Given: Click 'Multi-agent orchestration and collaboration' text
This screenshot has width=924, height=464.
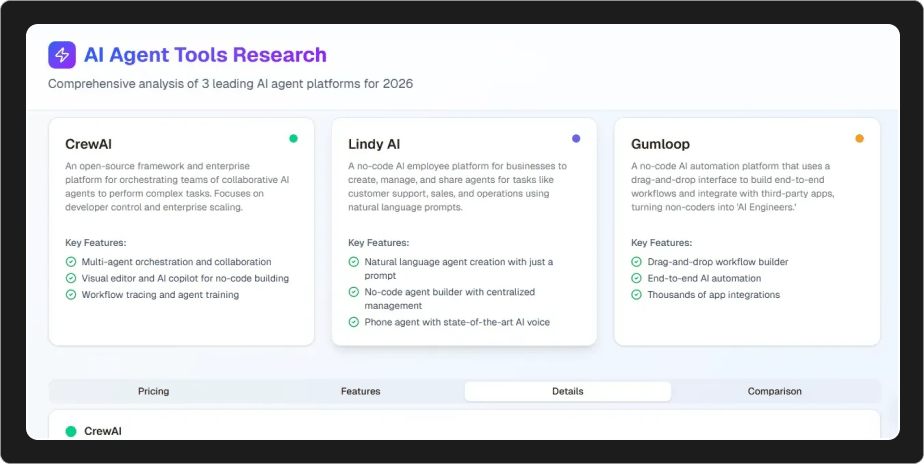Looking at the screenshot, I should 177,262.
